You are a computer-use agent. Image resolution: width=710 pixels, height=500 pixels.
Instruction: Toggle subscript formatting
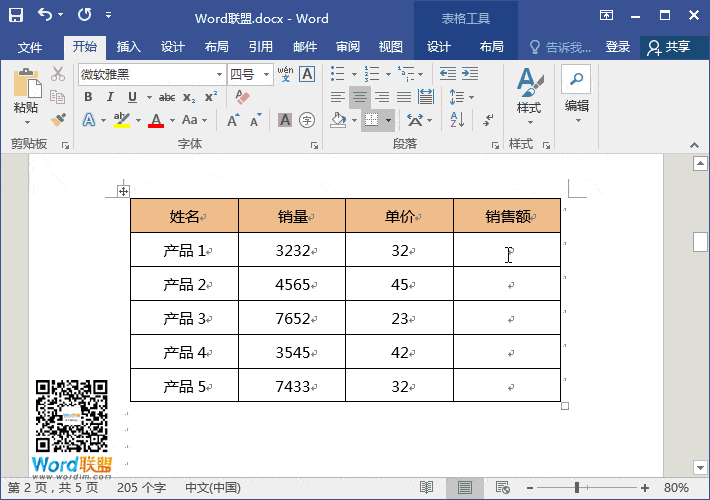(189, 97)
